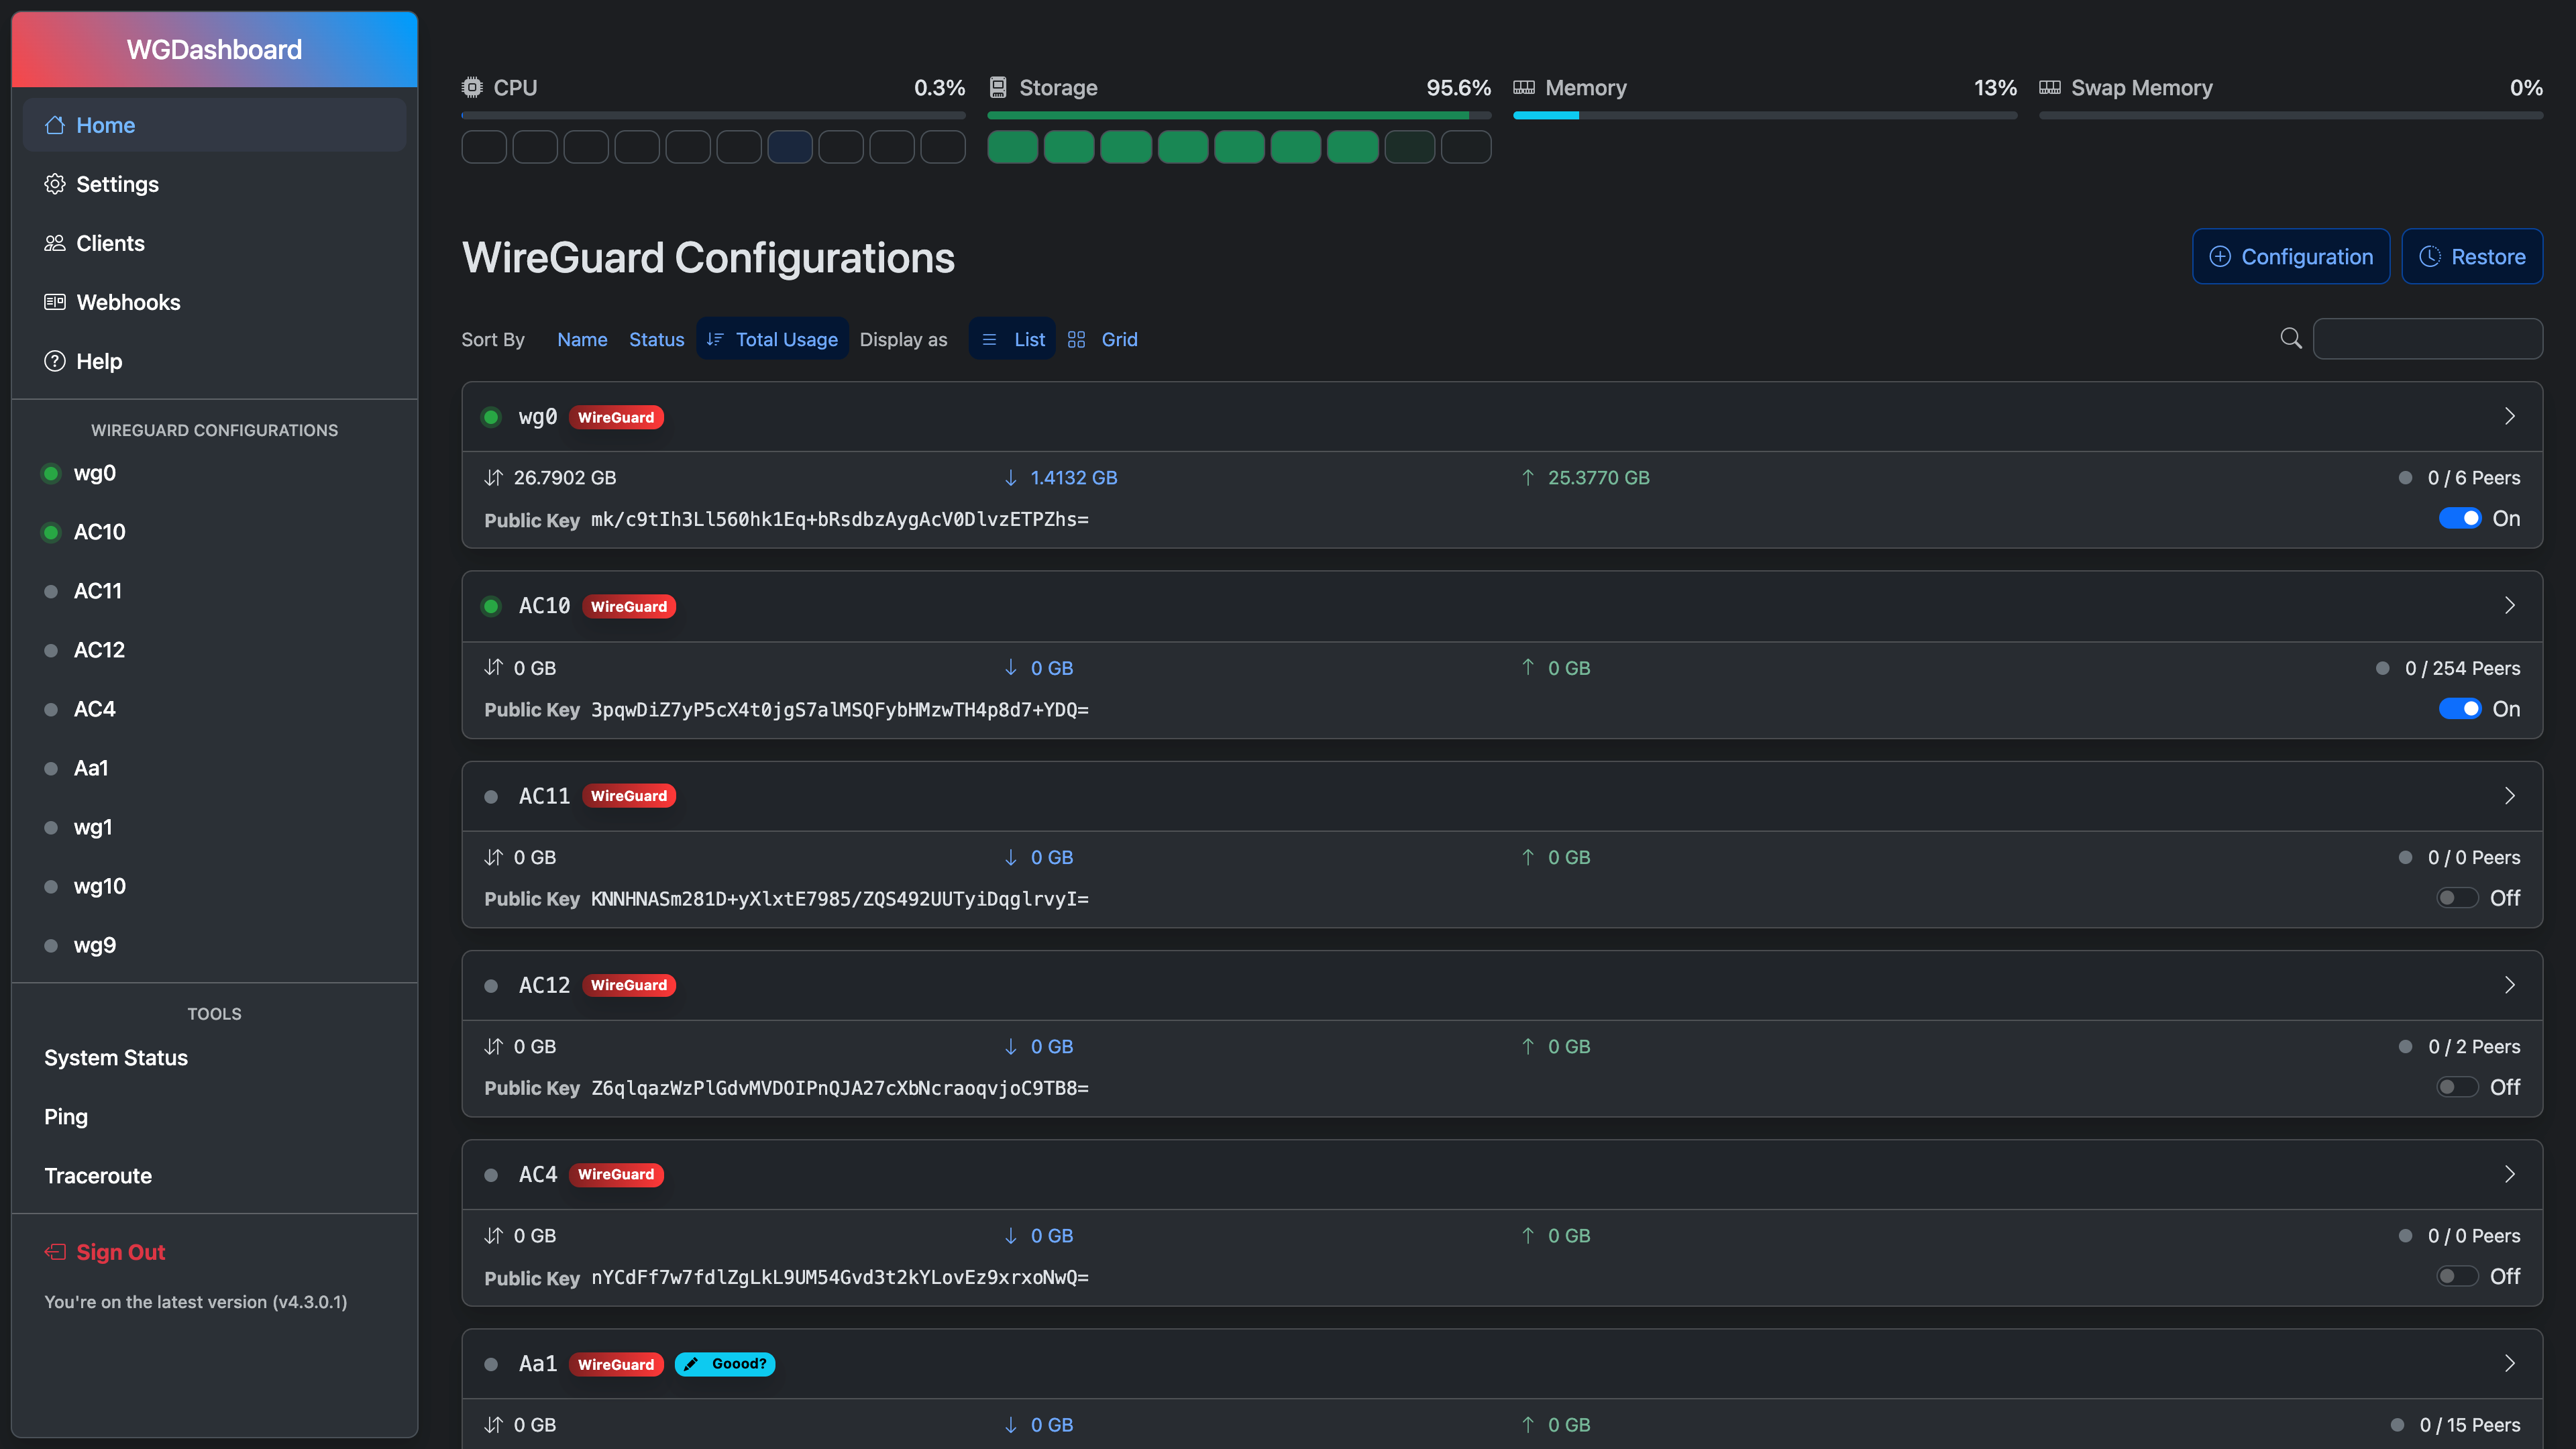The height and width of the screenshot is (1449, 2576).
Task: Enable the AC11 configuration toggle
Action: pyautogui.click(x=2457, y=897)
